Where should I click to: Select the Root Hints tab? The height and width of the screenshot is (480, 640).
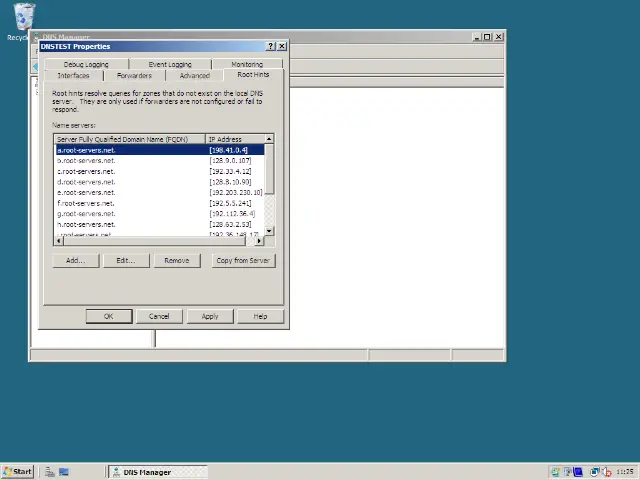(x=253, y=75)
